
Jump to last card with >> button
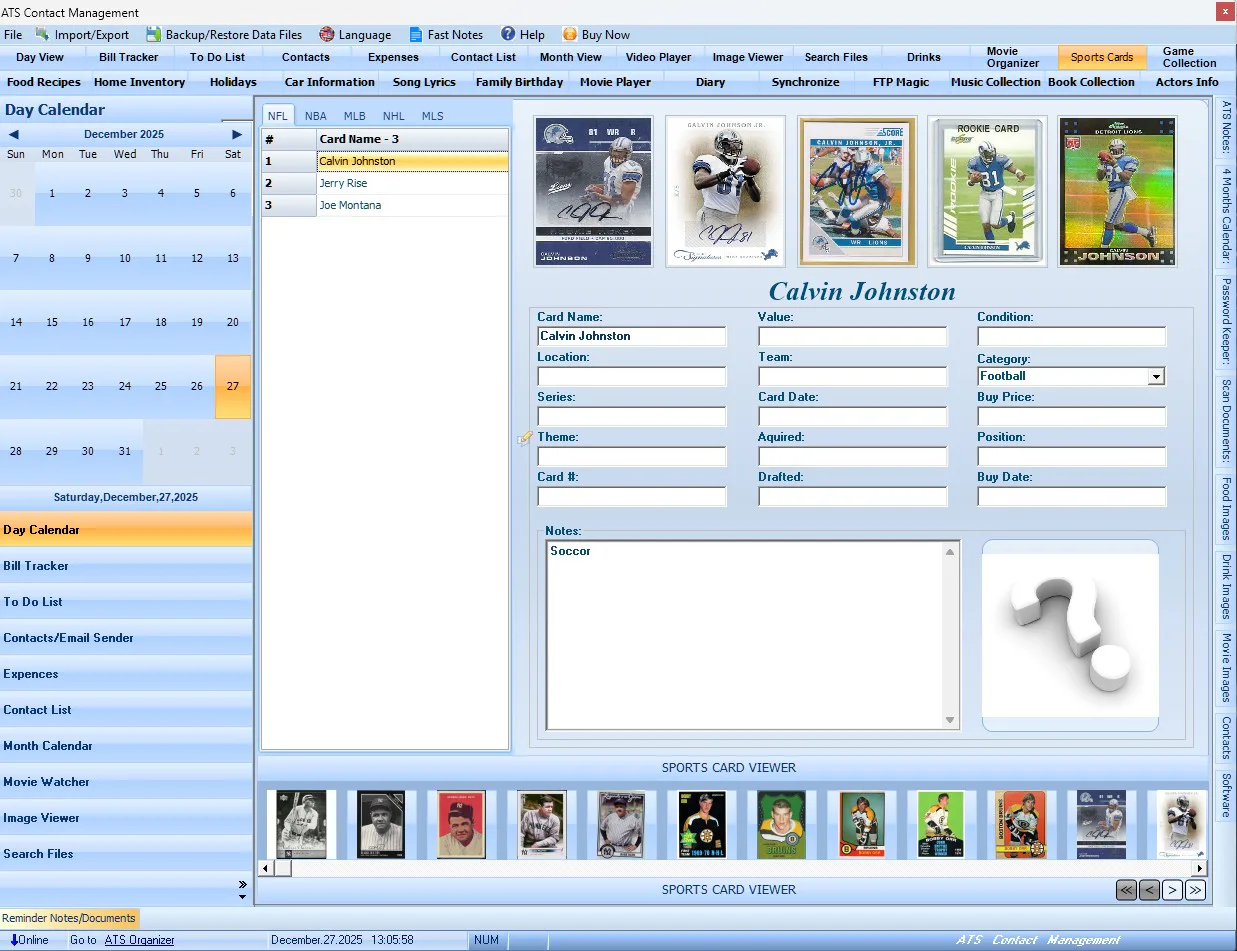click(1195, 890)
